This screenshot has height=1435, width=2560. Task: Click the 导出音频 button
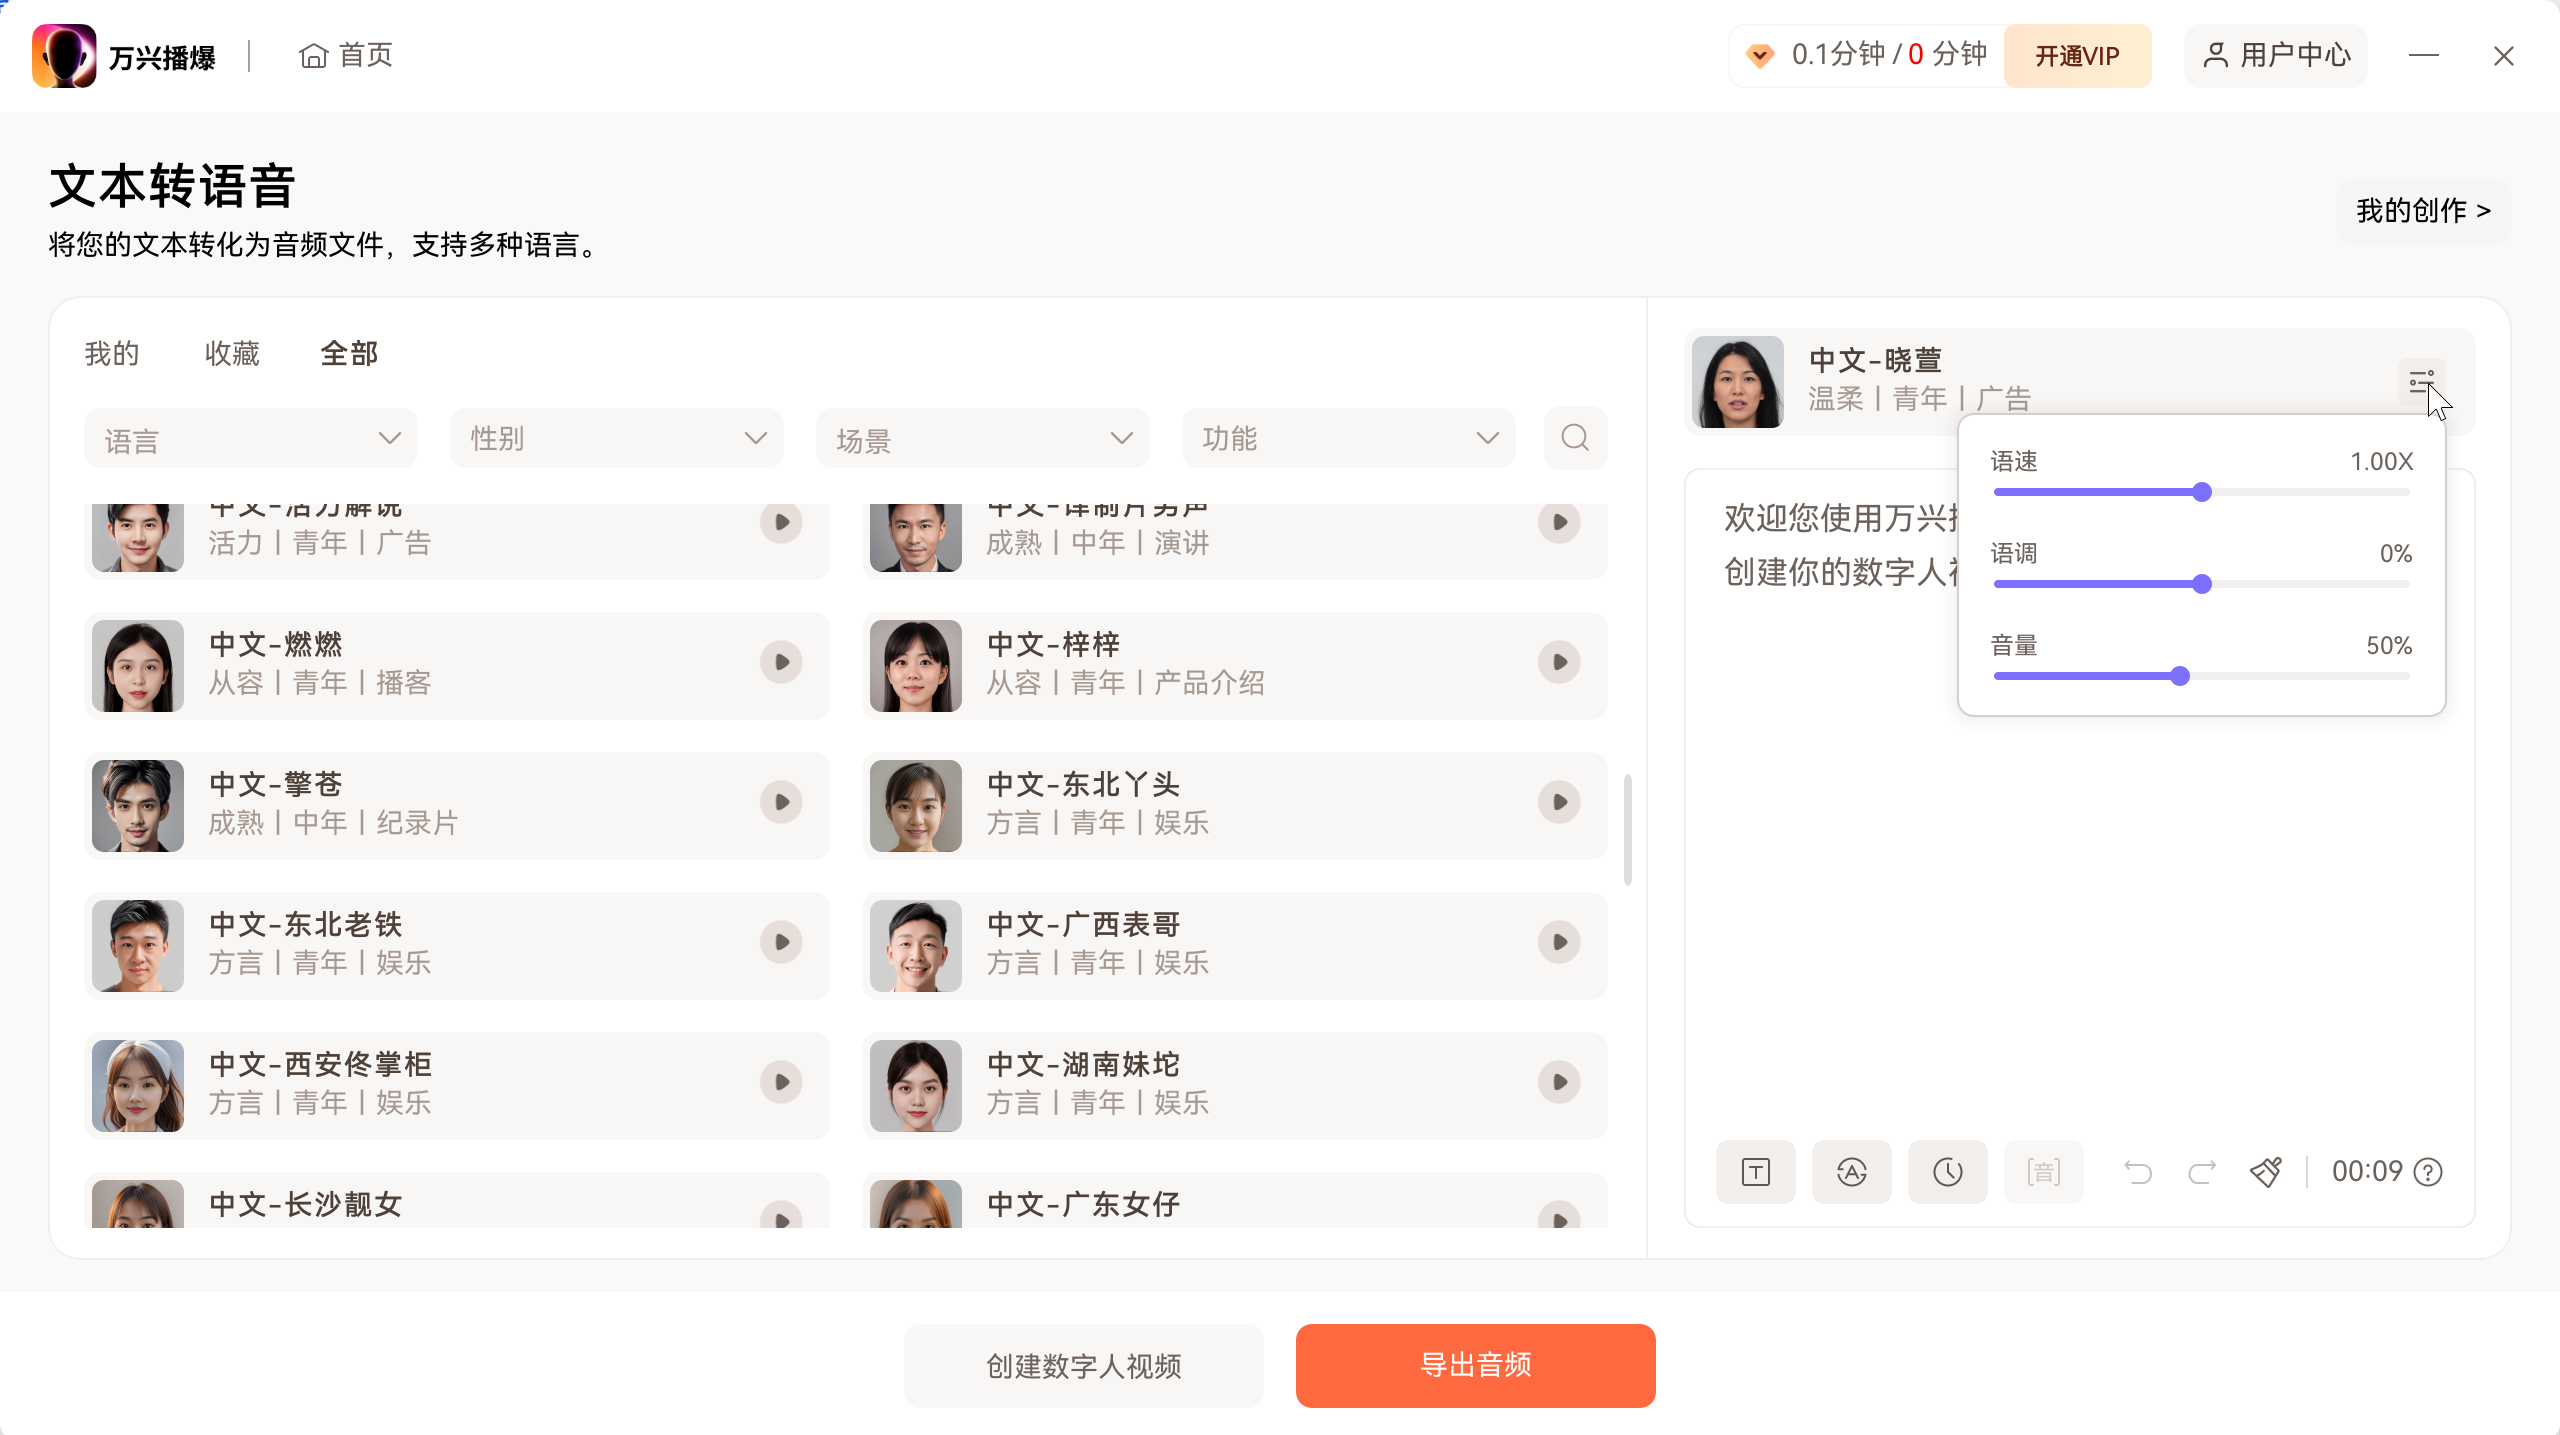(1475, 1365)
